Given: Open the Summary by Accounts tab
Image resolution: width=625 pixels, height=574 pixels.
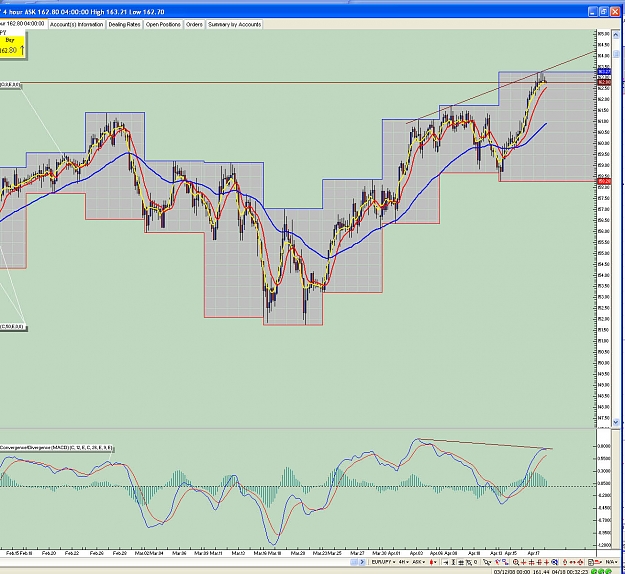Looking at the screenshot, I should (x=234, y=24).
